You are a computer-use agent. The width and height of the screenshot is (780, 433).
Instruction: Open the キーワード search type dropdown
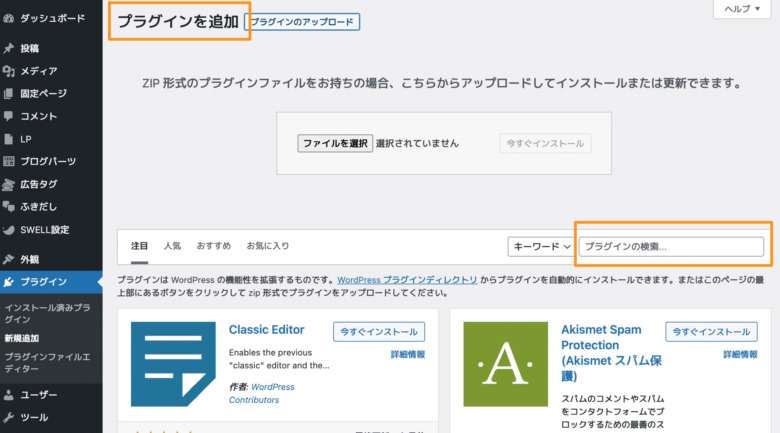[x=540, y=246]
